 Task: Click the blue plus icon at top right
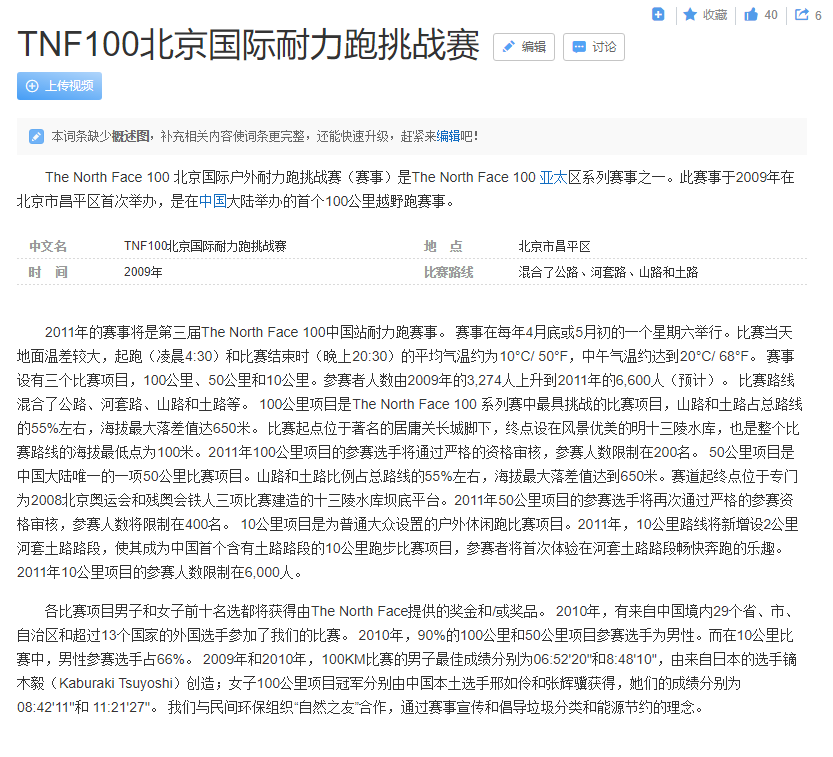[x=658, y=14]
